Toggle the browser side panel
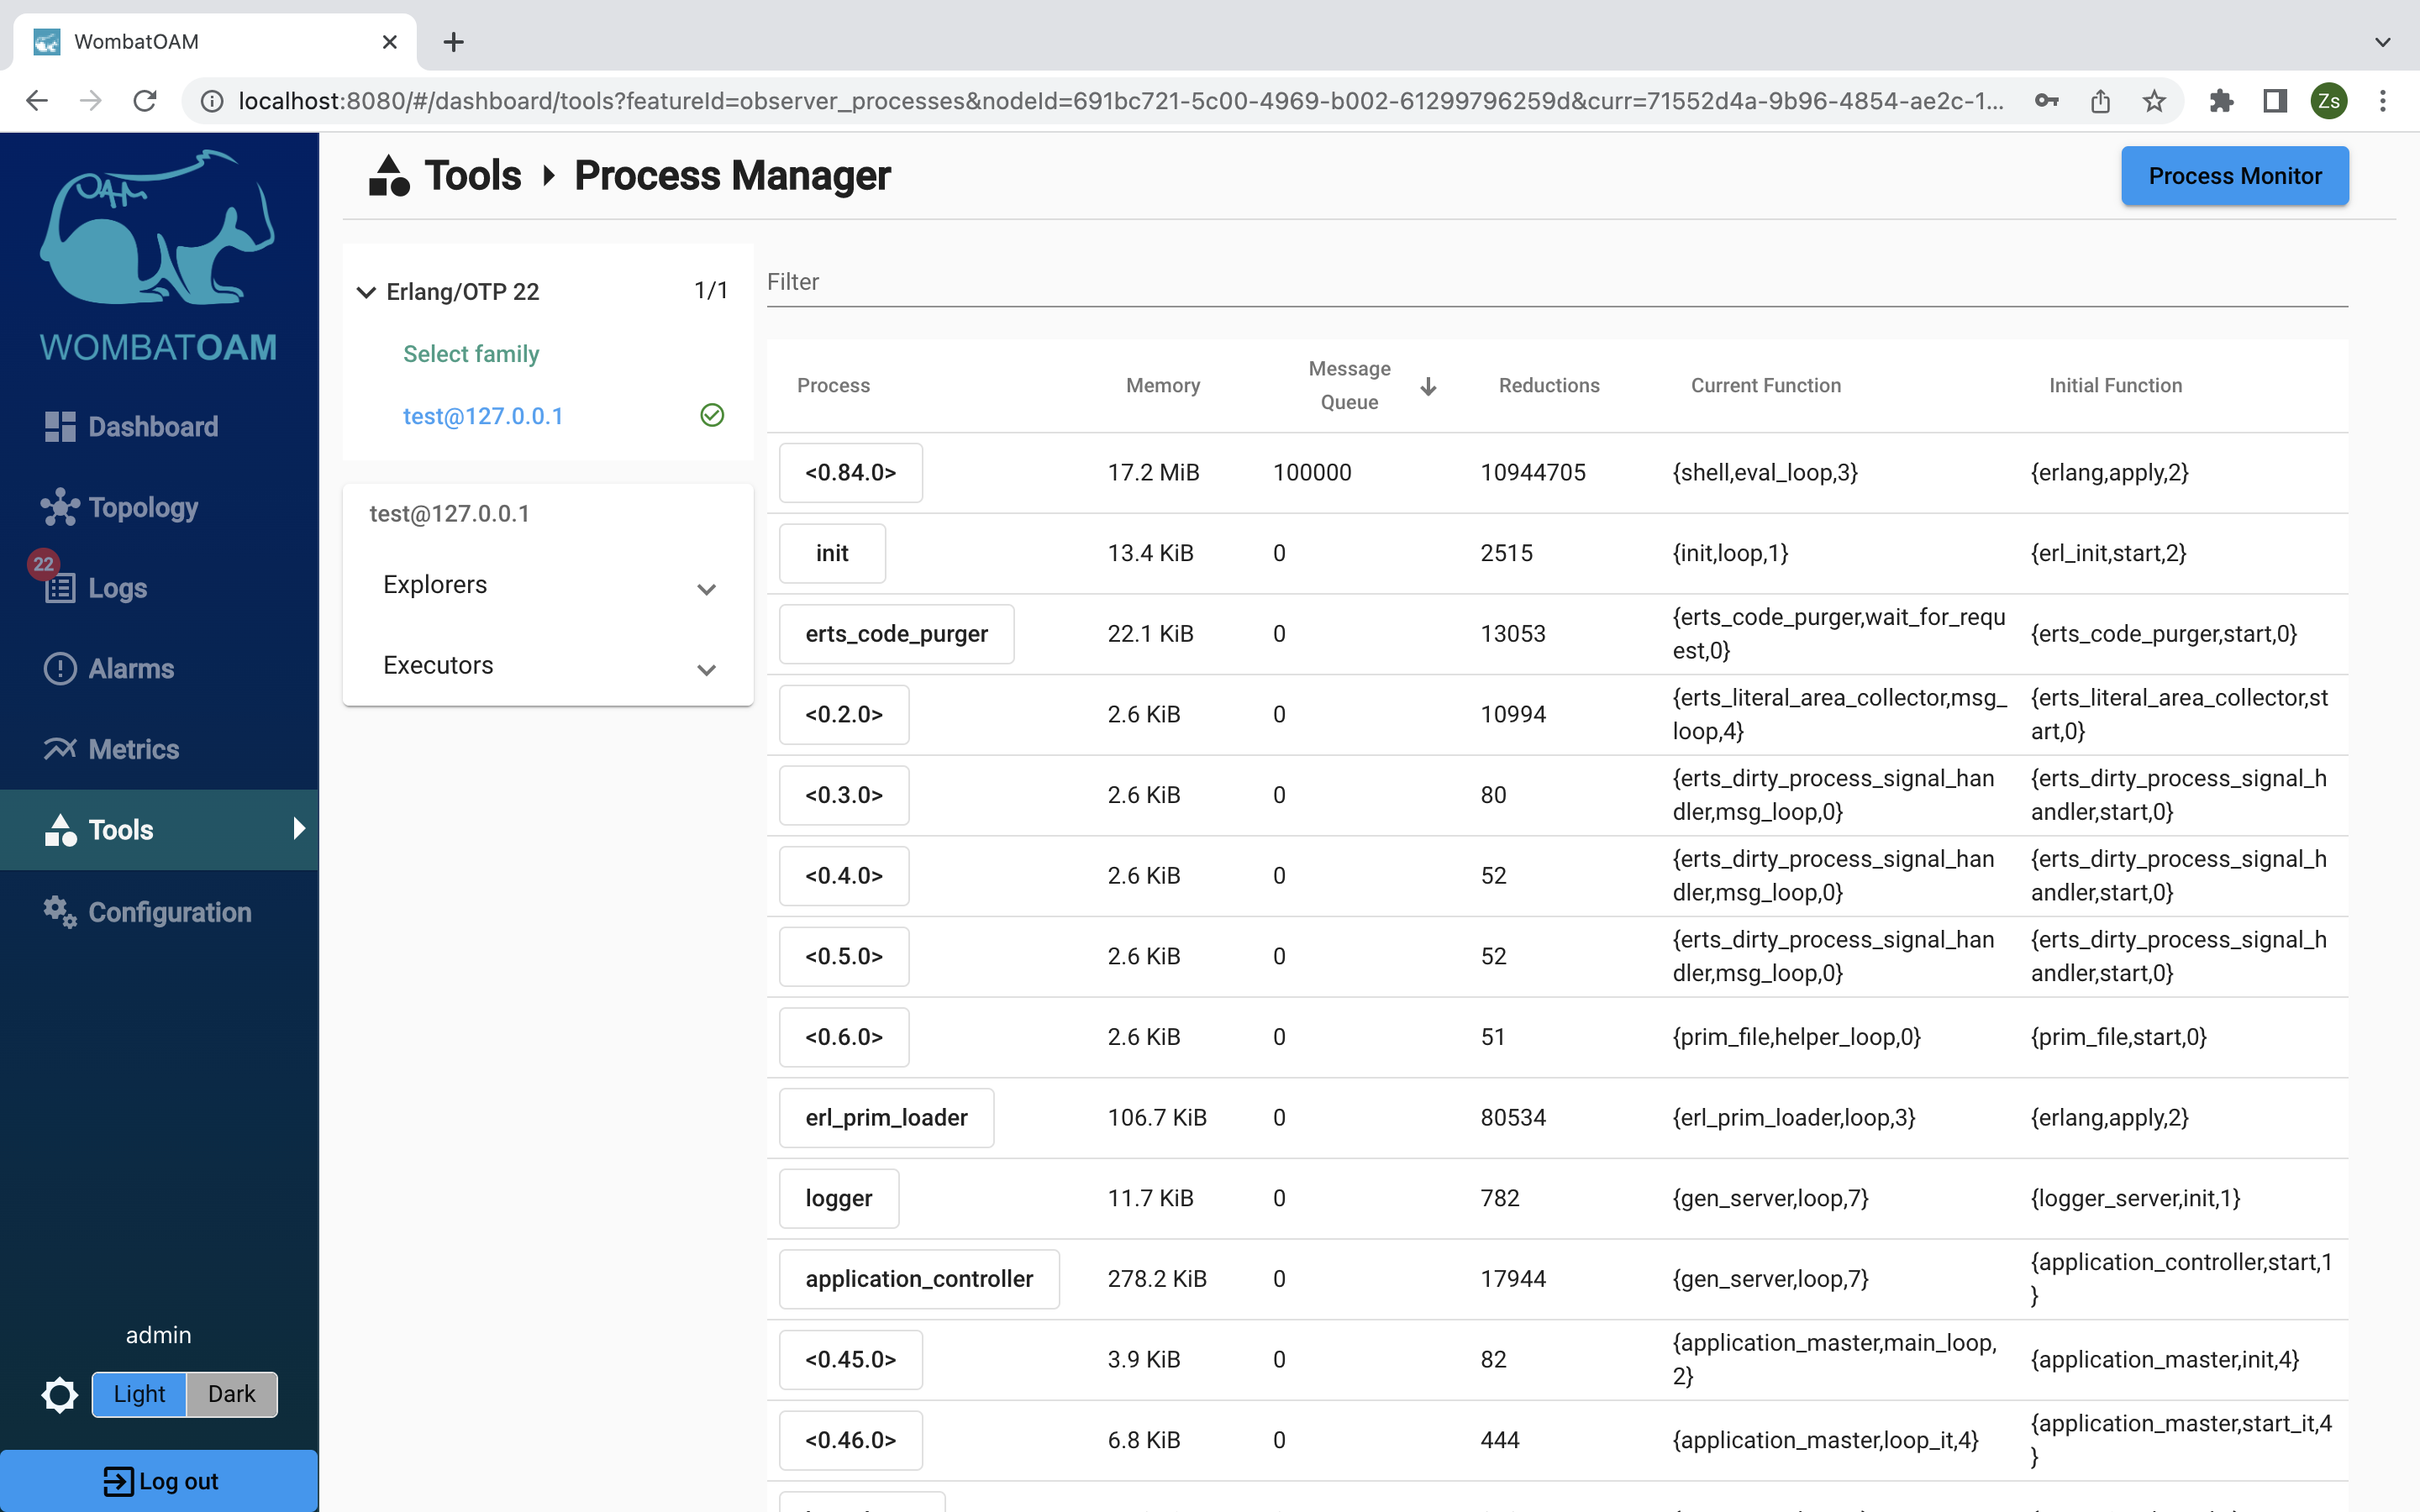This screenshot has height=1512, width=2420. pyautogui.click(x=2275, y=101)
